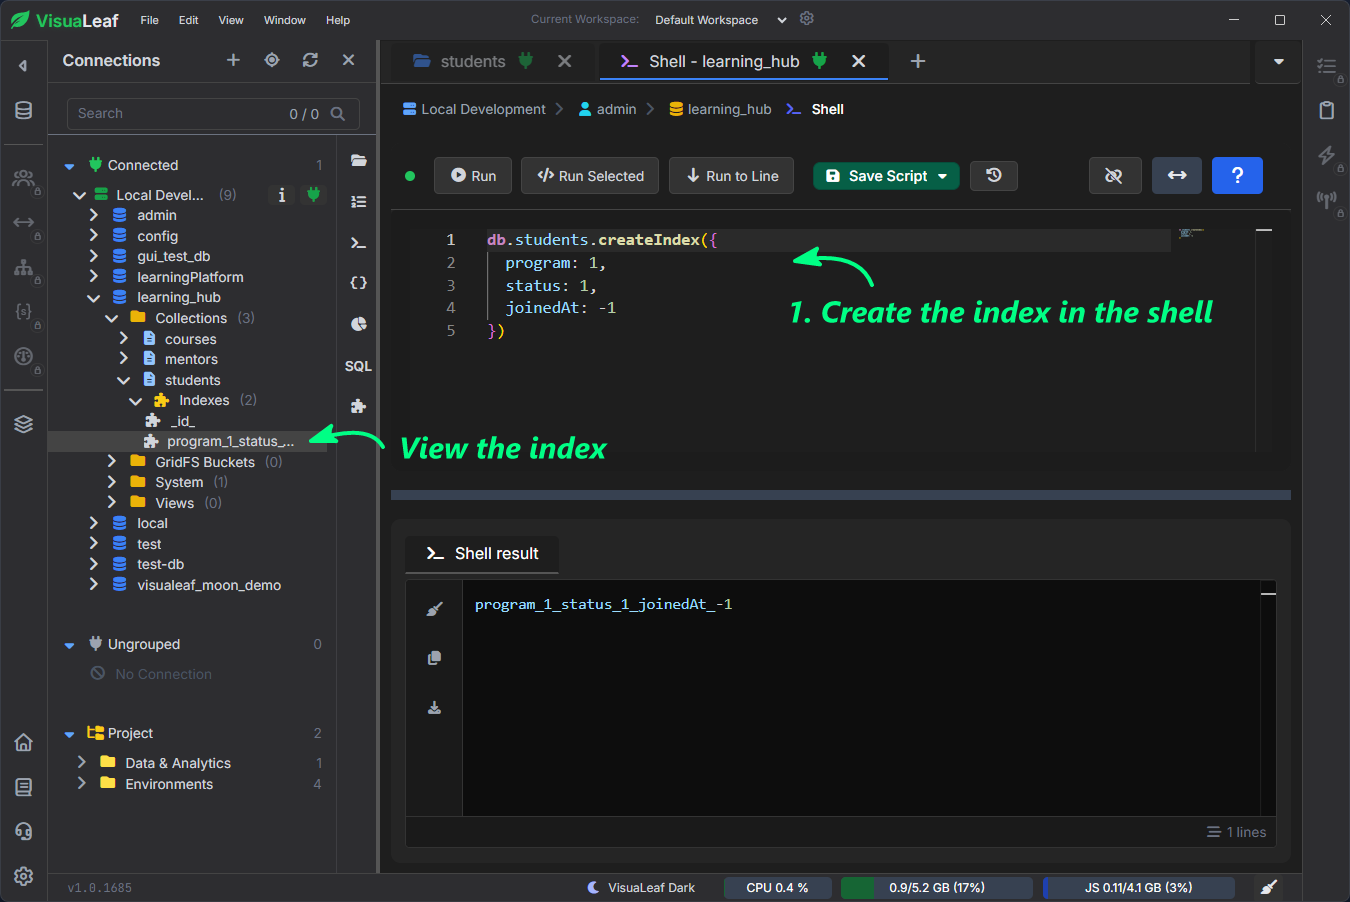Collapse the Ungrouped section
The image size is (1350, 902).
[x=69, y=645]
